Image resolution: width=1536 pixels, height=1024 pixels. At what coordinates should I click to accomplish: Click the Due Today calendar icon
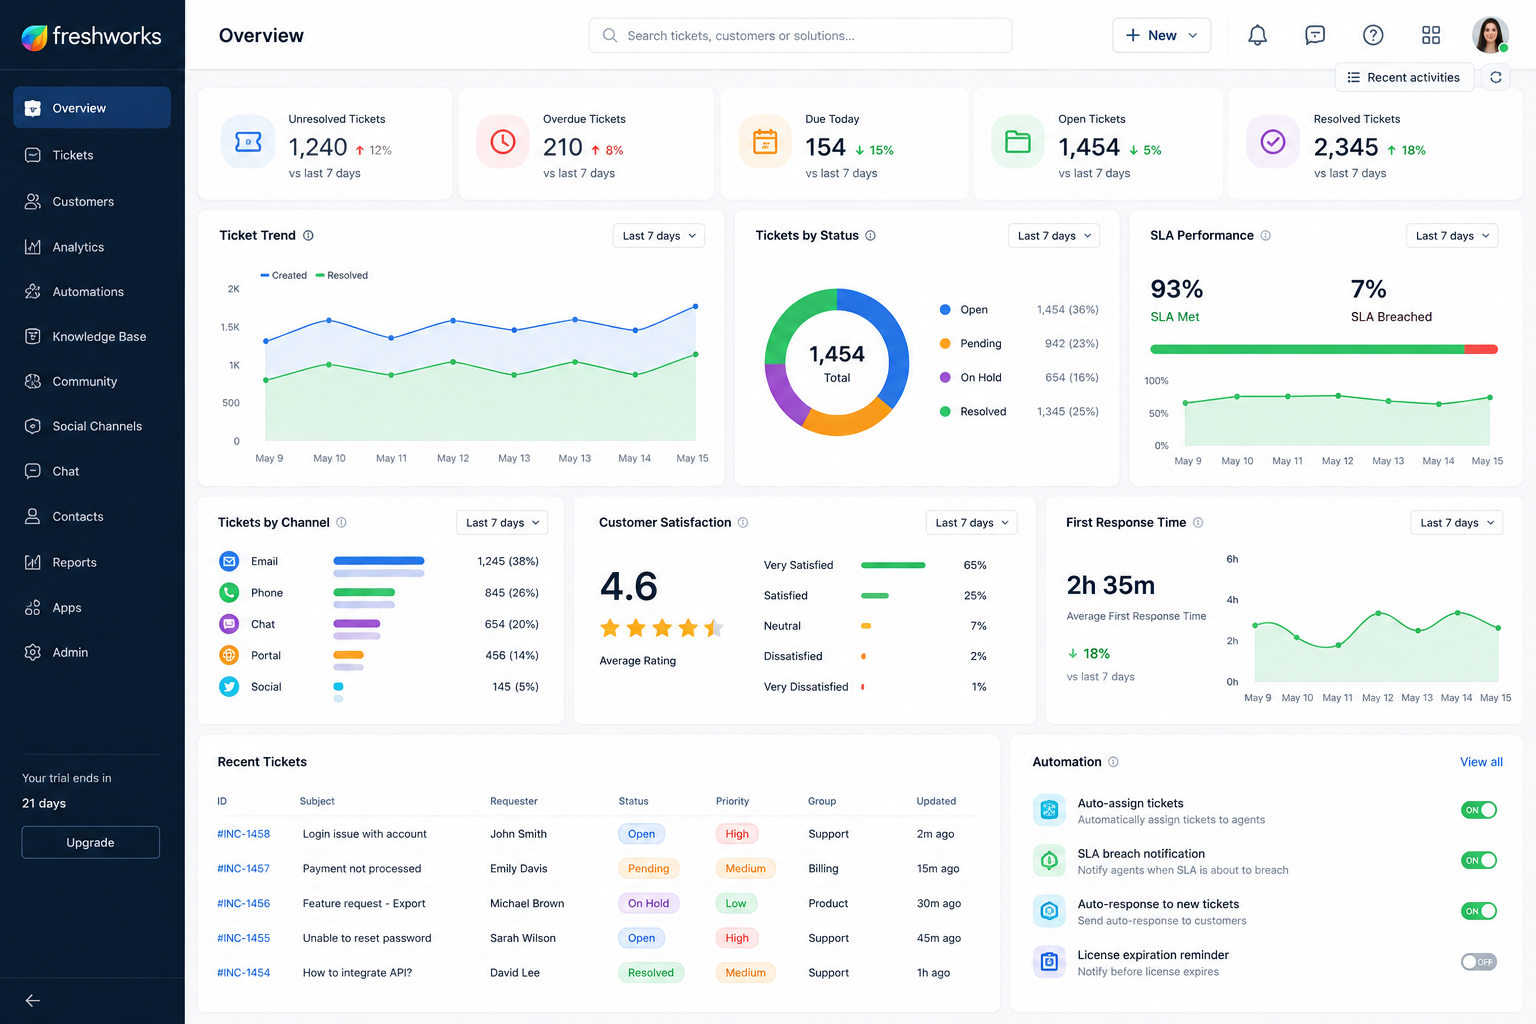click(765, 142)
